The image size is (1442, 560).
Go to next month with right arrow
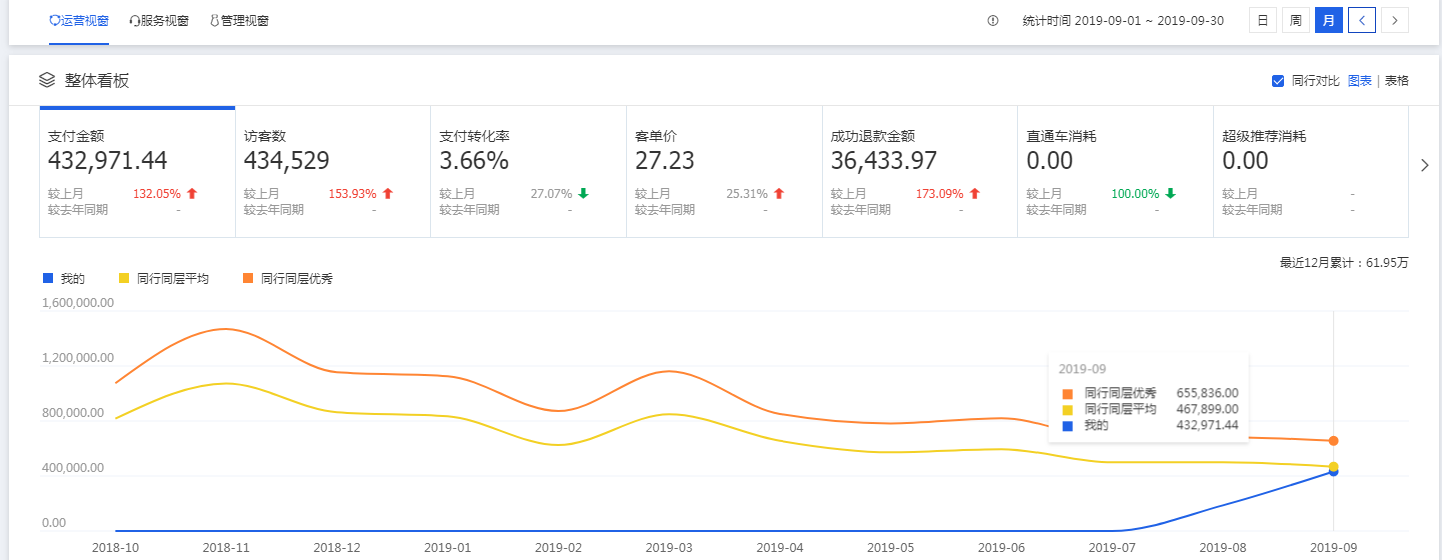[x=1395, y=20]
